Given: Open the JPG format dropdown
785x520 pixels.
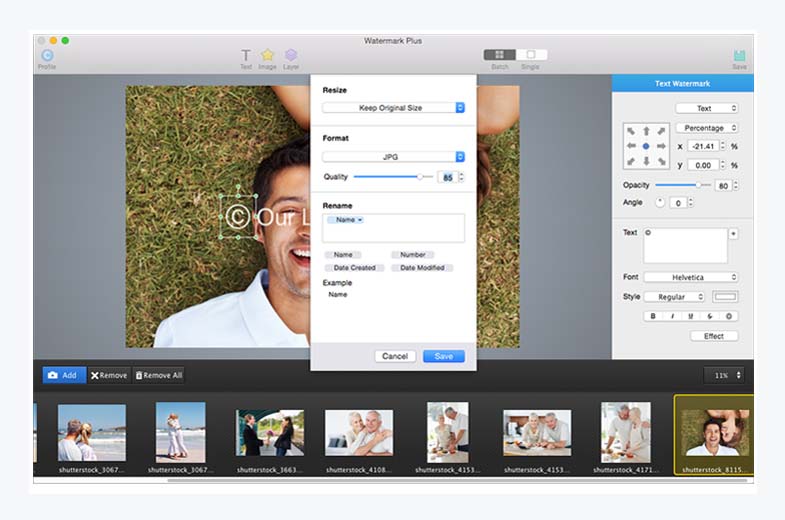Looking at the screenshot, I should (393, 156).
